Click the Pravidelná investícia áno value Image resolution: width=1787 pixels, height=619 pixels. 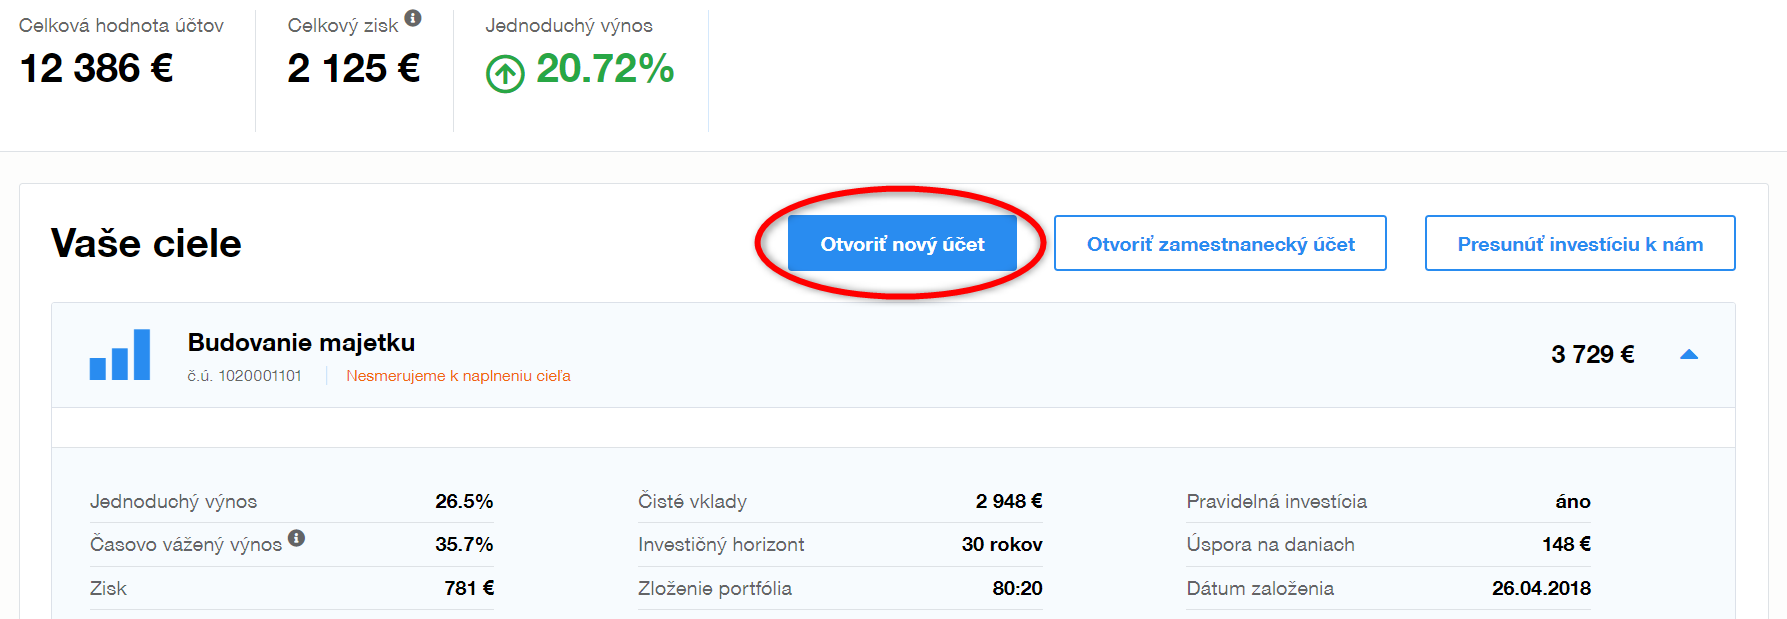1573,502
